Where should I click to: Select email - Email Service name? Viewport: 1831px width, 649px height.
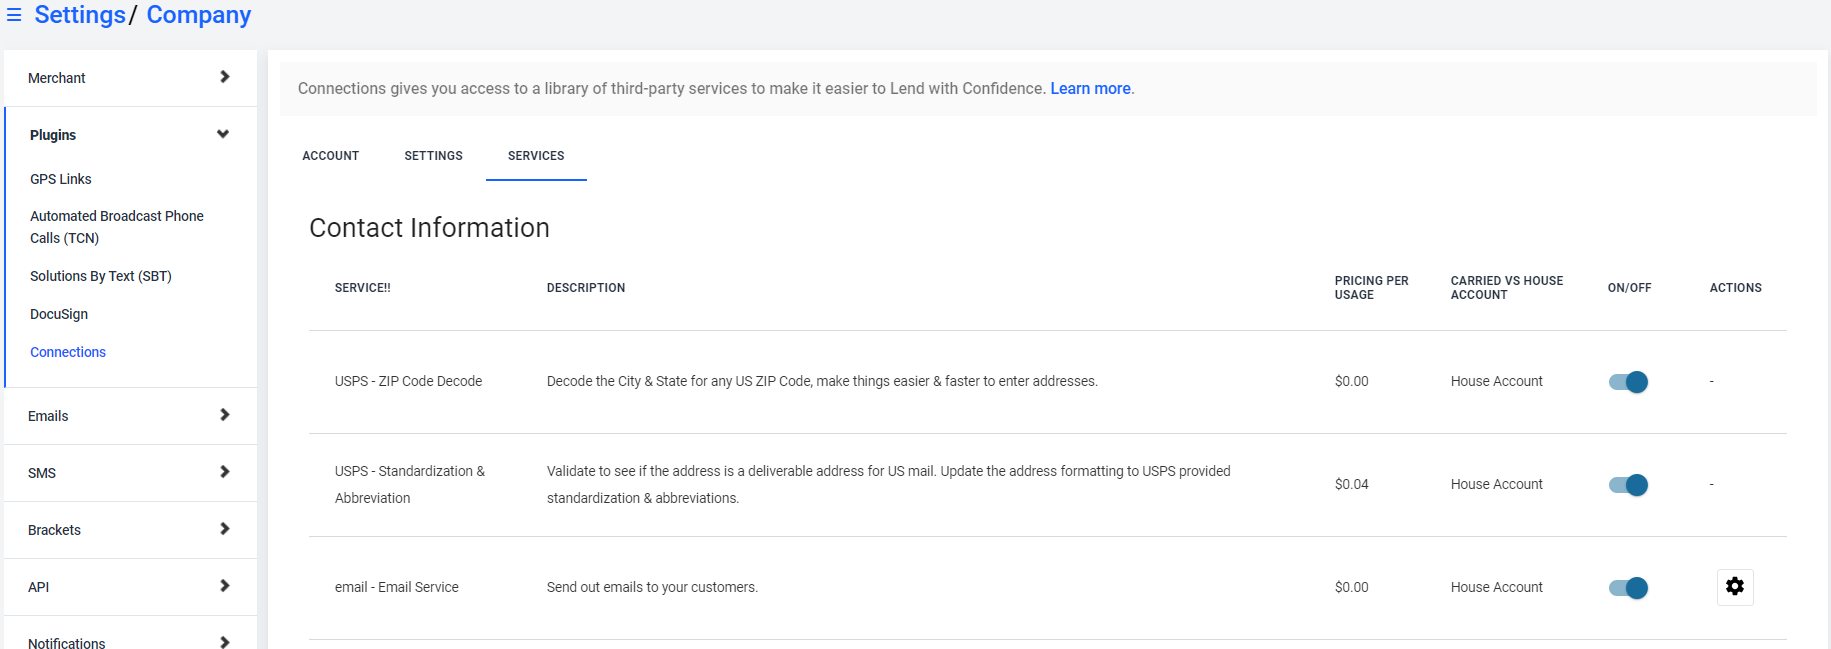click(397, 587)
